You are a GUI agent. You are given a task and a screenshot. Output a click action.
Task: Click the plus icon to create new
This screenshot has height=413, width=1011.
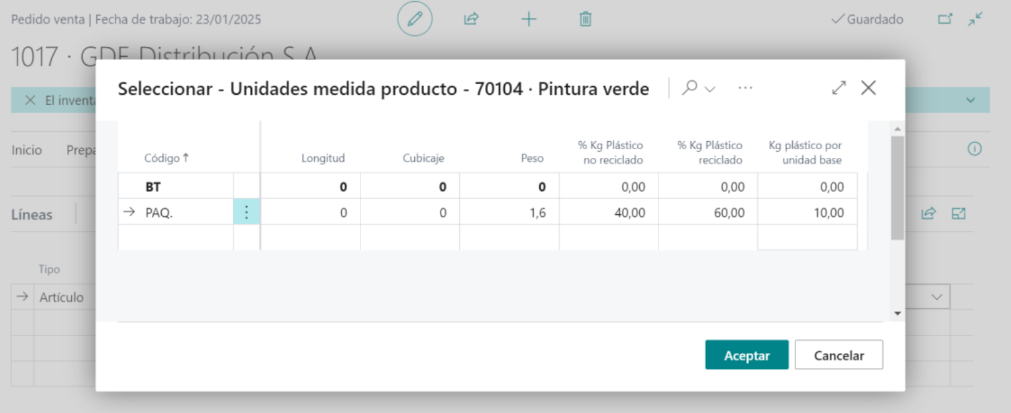(529, 19)
